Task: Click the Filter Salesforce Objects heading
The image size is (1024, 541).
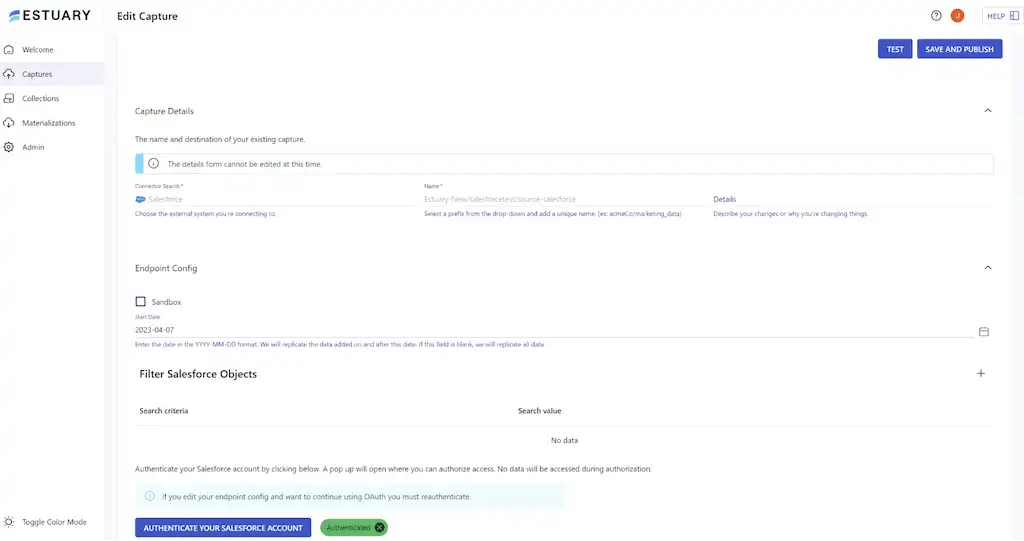Action: tap(198, 374)
